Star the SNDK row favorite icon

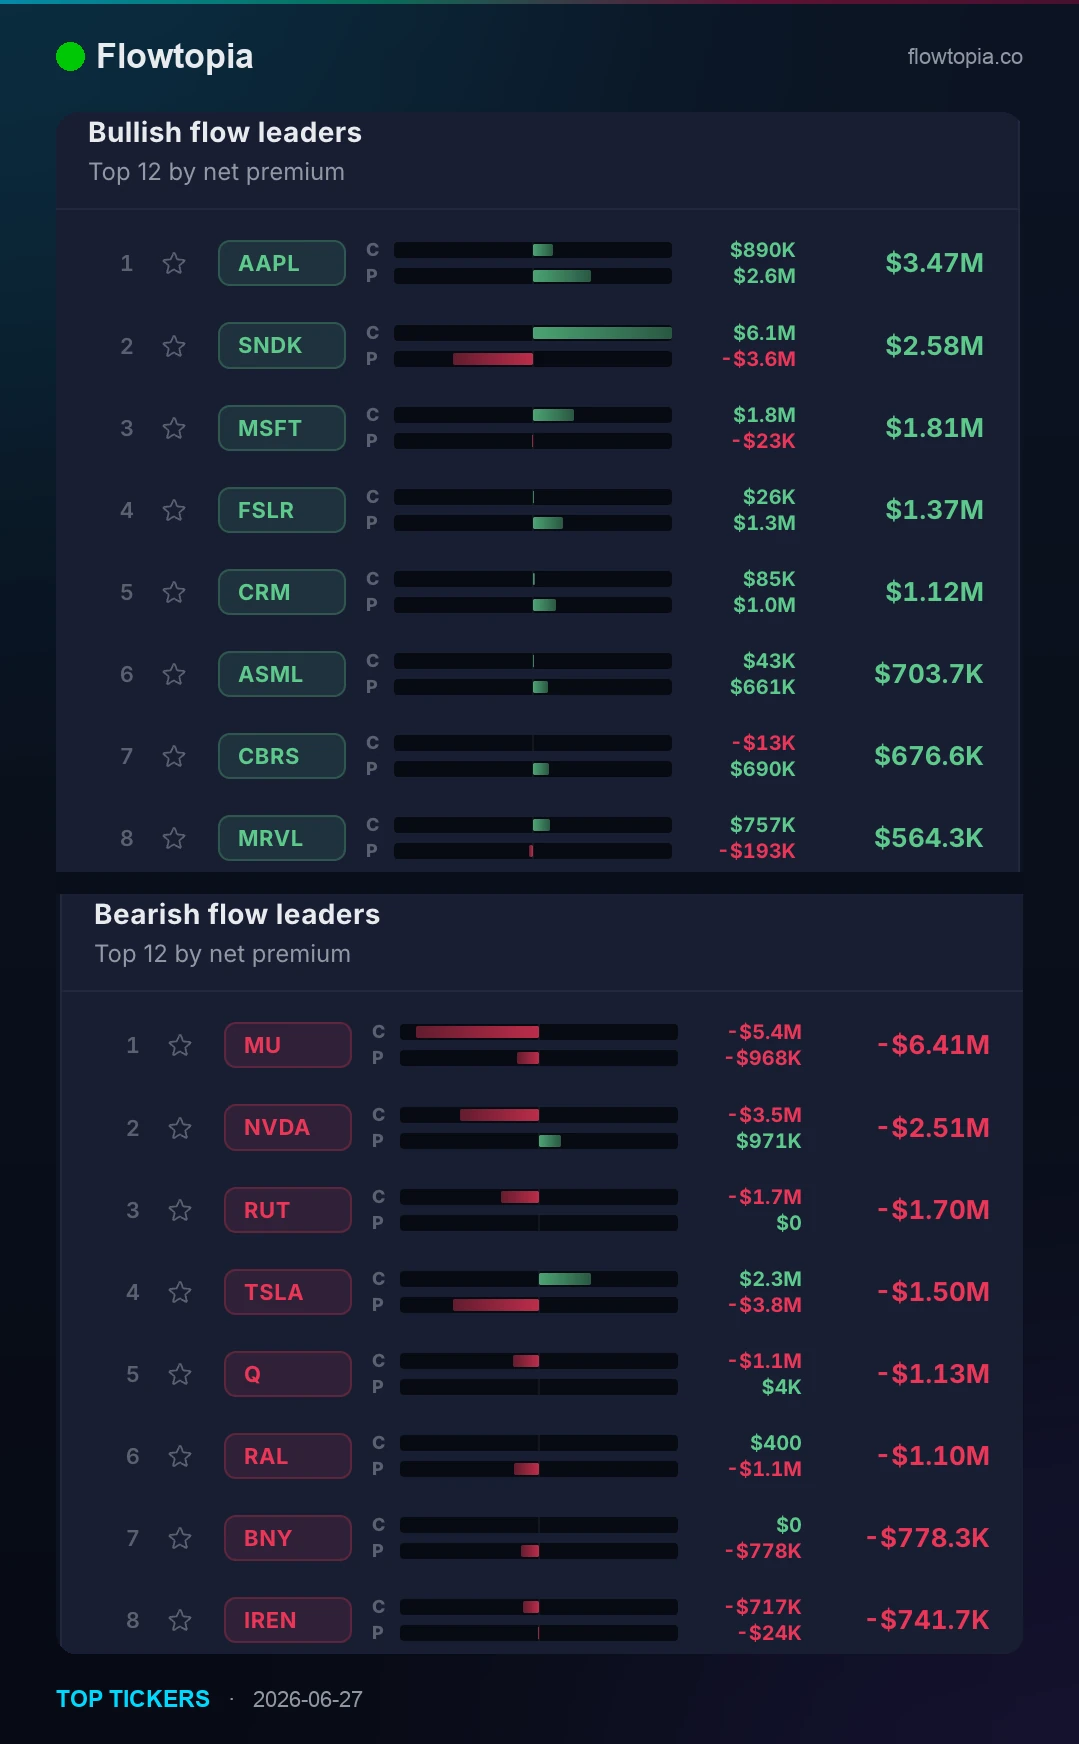[x=174, y=346]
